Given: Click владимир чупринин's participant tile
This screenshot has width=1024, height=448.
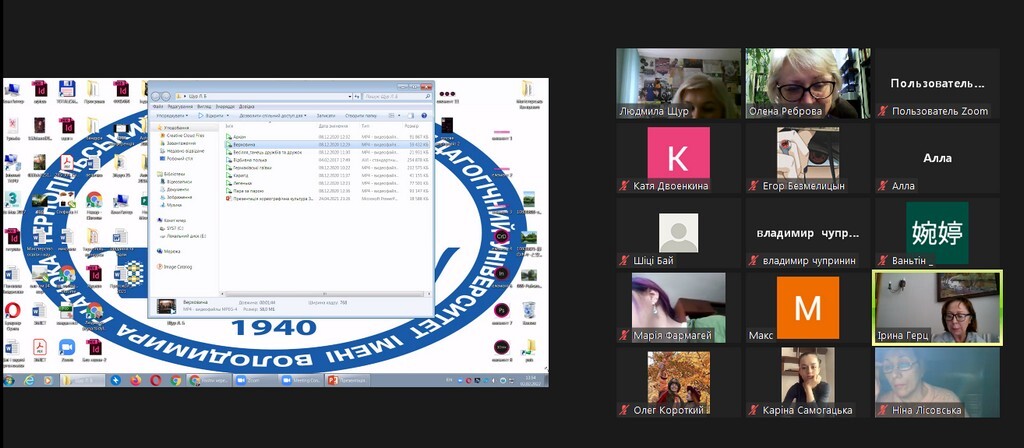Looking at the screenshot, I should (x=808, y=233).
